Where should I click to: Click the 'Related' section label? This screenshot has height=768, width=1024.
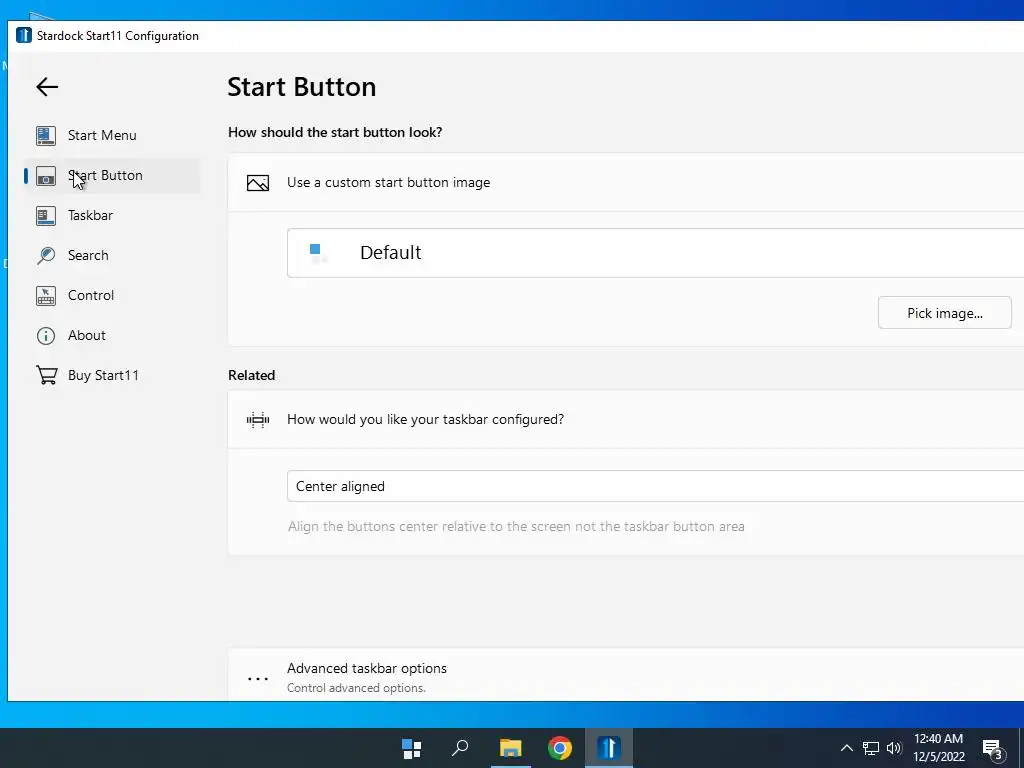pyautogui.click(x=251, y=376)
